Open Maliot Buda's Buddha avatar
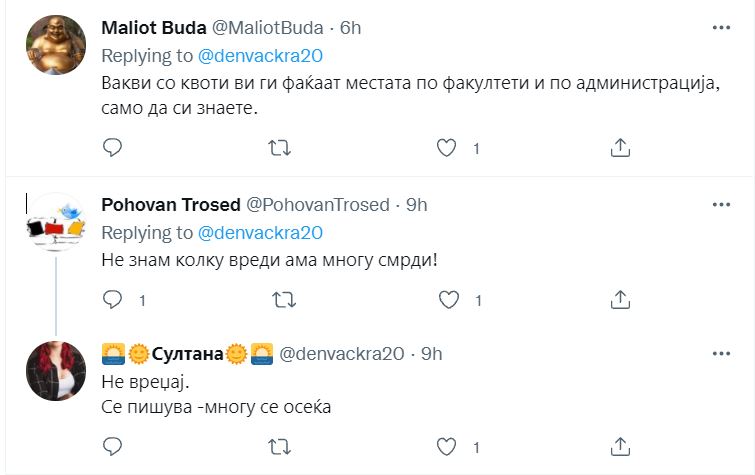 pos(54,45)
